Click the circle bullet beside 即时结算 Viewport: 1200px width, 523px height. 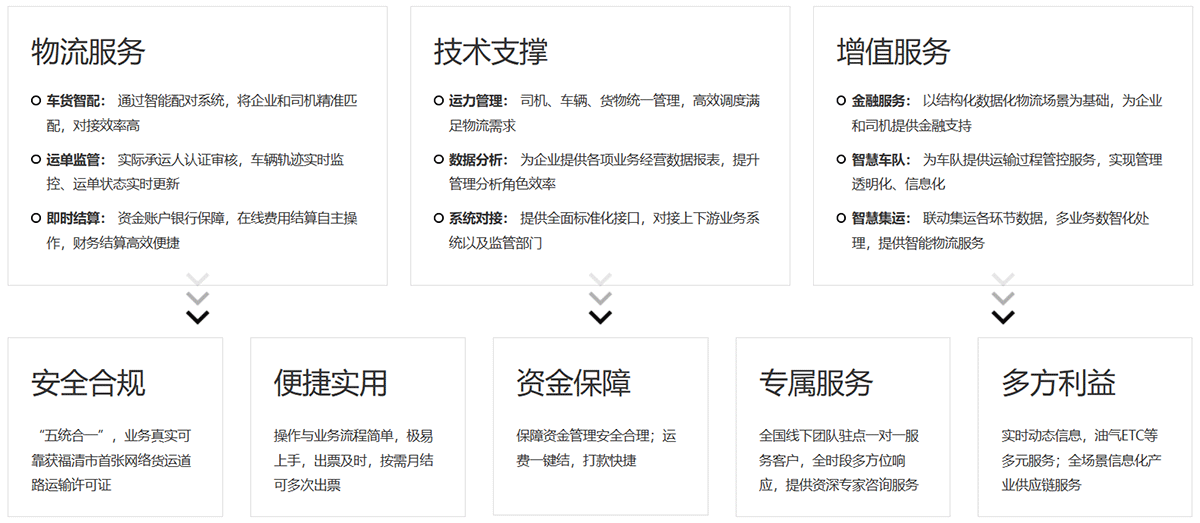pyautogui.click(x=37, y=217)
